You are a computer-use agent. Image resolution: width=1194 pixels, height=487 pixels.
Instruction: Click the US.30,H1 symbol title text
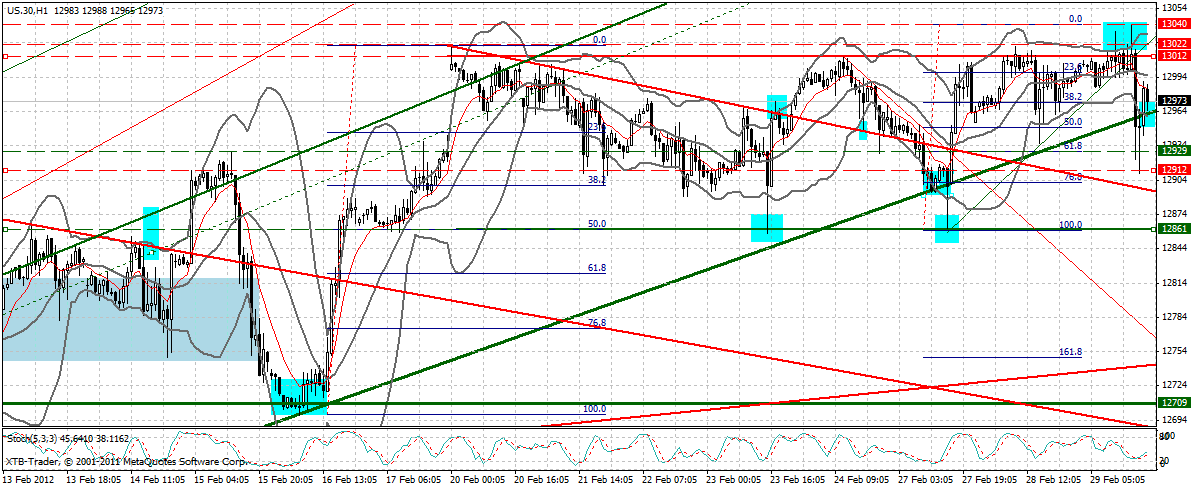(x=29, y=11)
